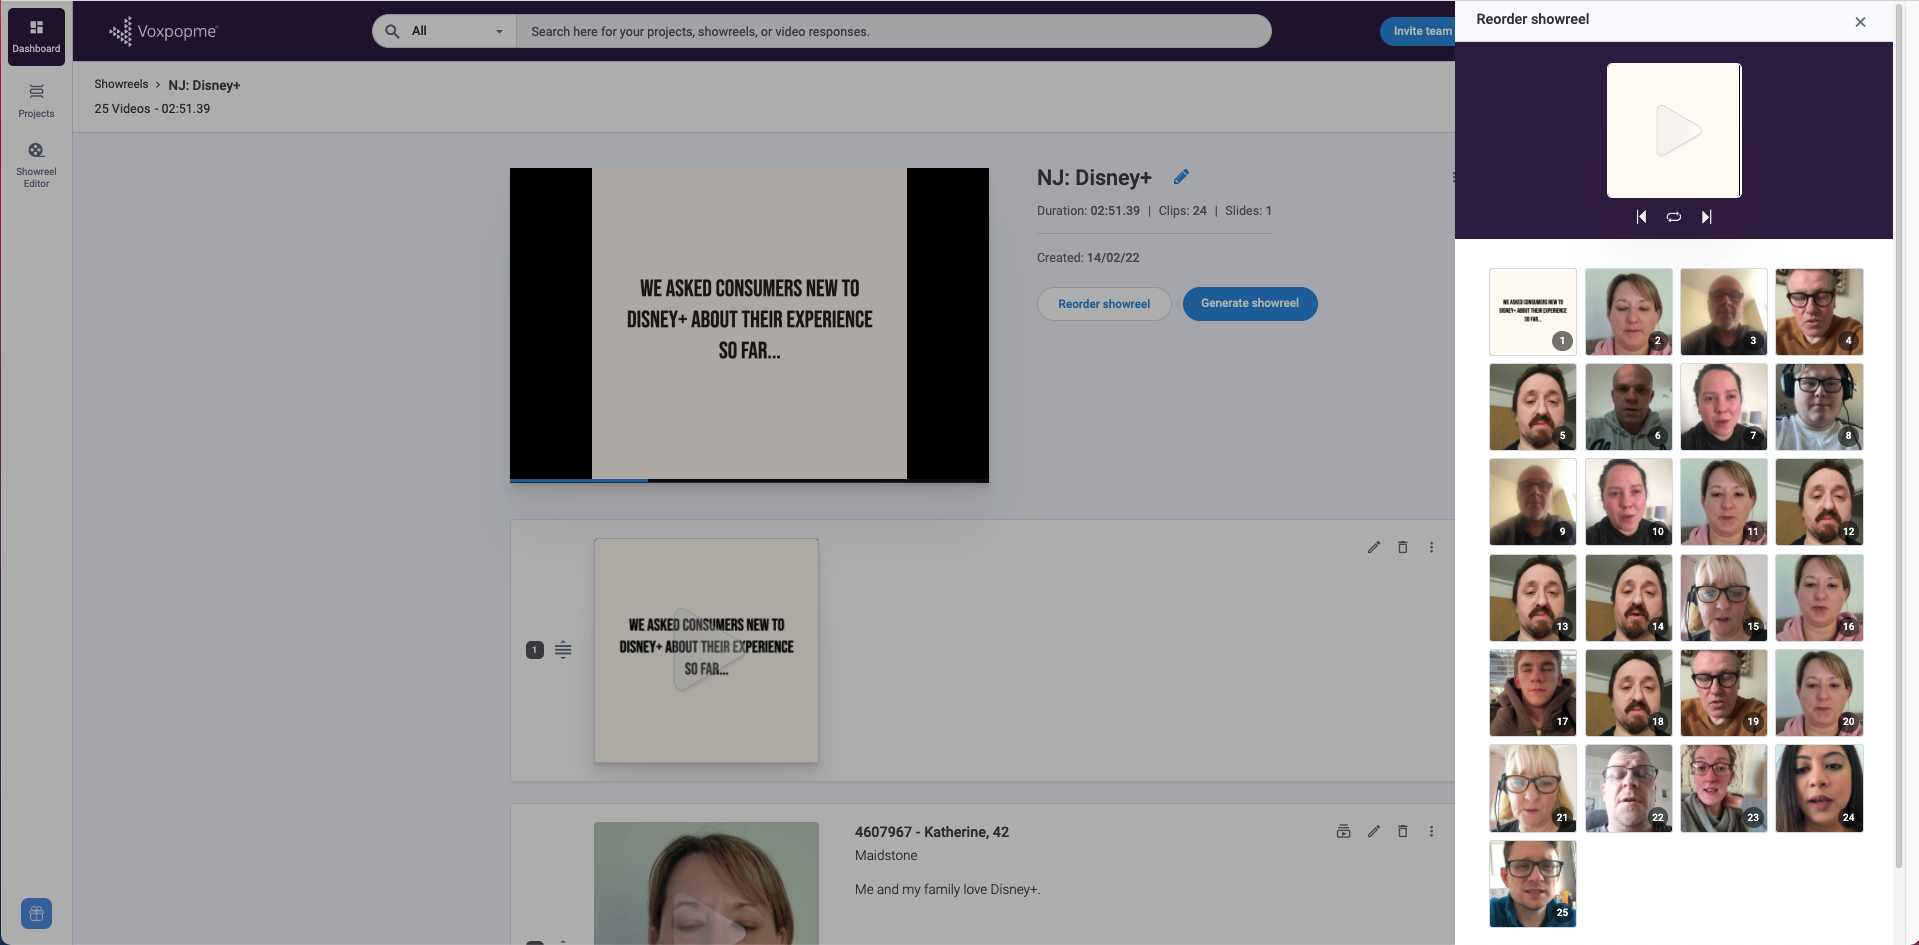Edit the title slide clip with pencil icon
Screen dimensions: 1919x945
pyautogui.click(x=1374, y=547)
